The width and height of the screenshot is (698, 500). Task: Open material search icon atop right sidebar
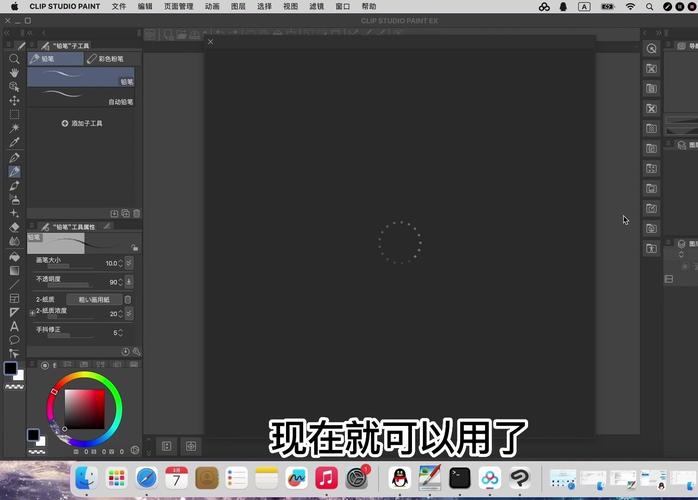click(x=651, y=49)
